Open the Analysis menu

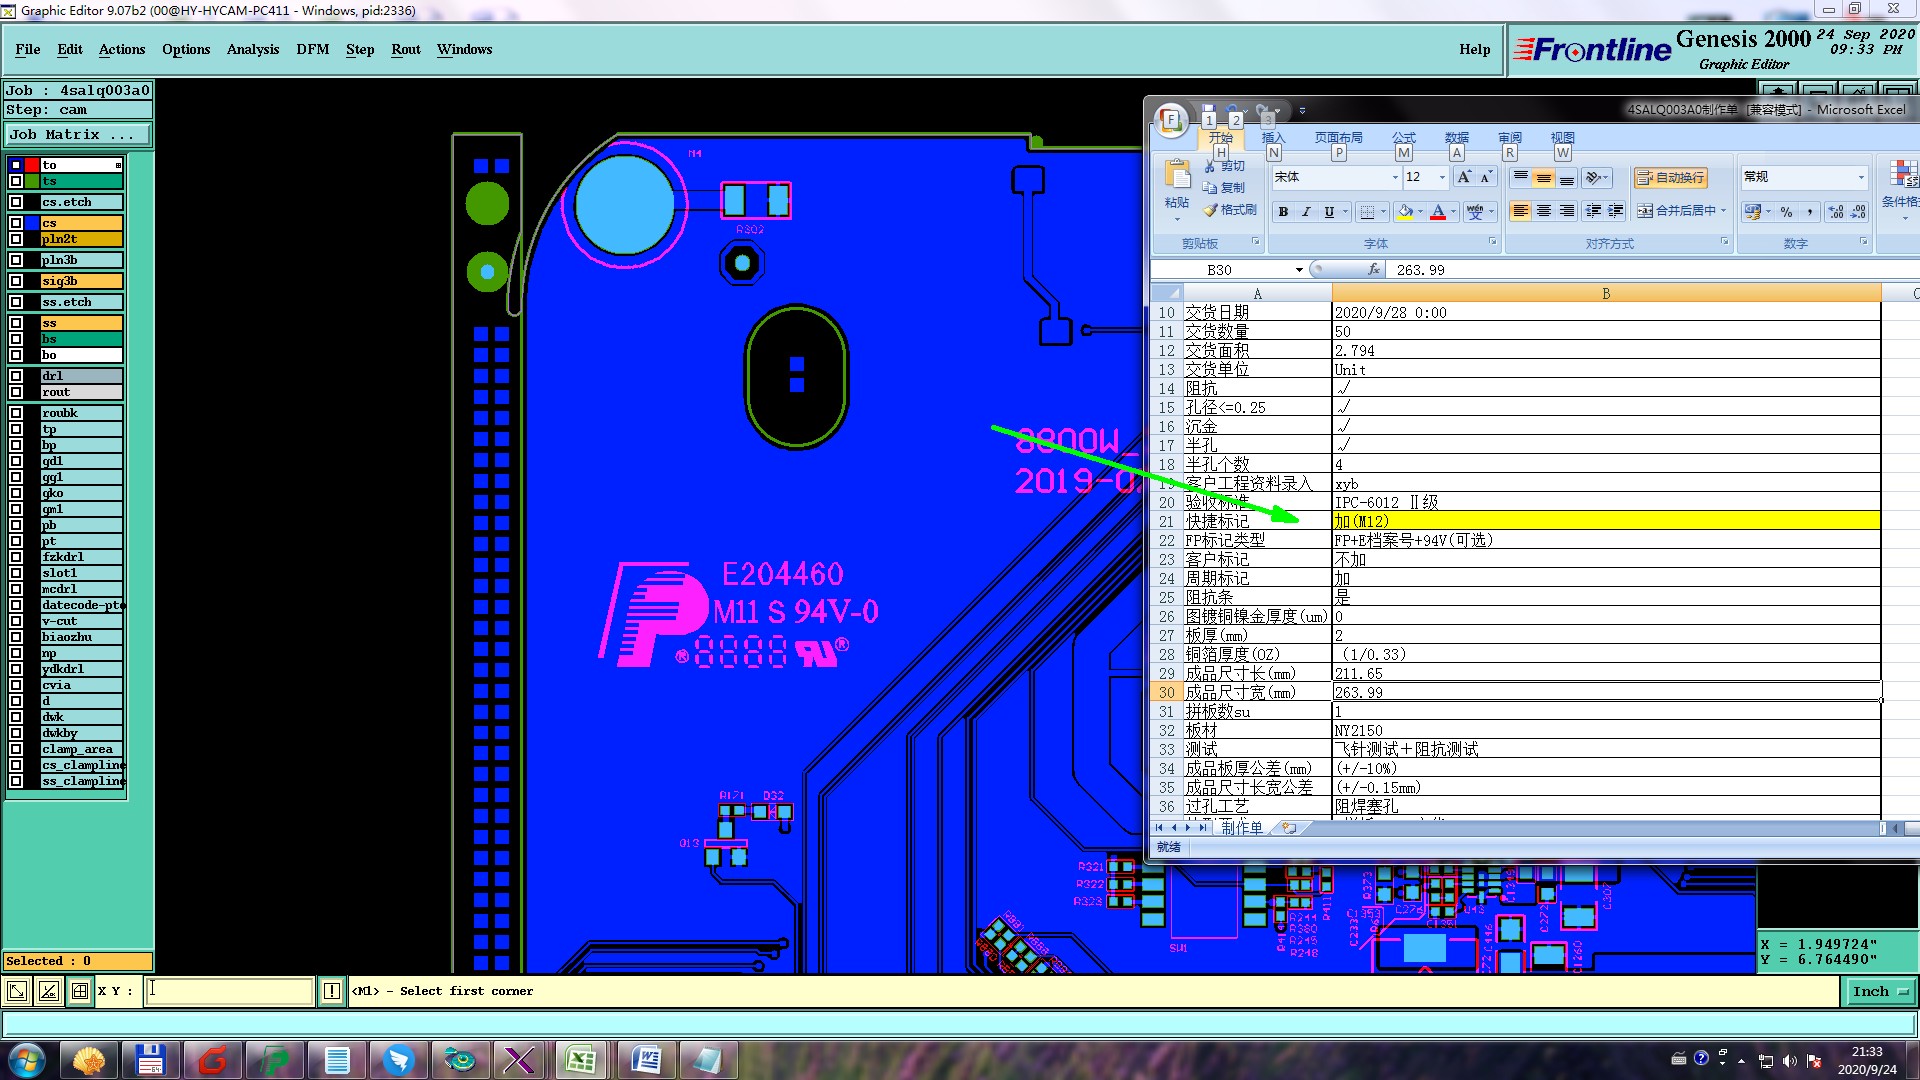pos(252,49)
